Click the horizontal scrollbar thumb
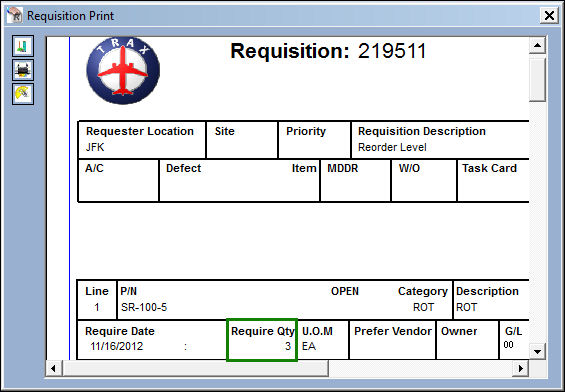 [x=195, y=368]
